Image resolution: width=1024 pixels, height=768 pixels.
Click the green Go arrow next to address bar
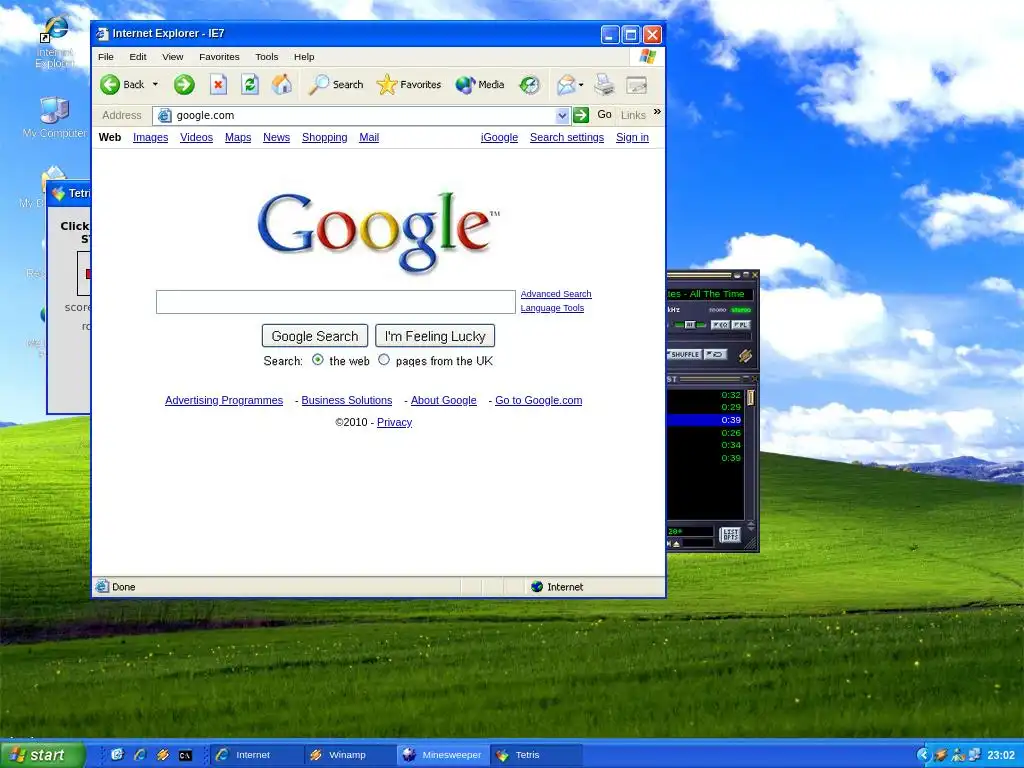581,115
